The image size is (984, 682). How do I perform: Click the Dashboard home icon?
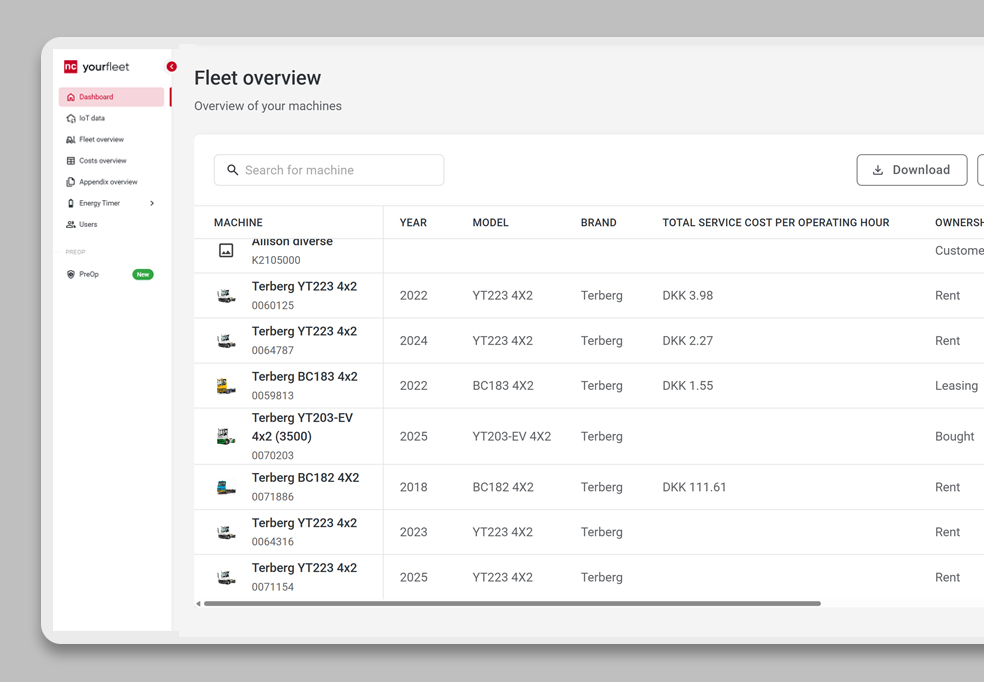coord(71,97)
